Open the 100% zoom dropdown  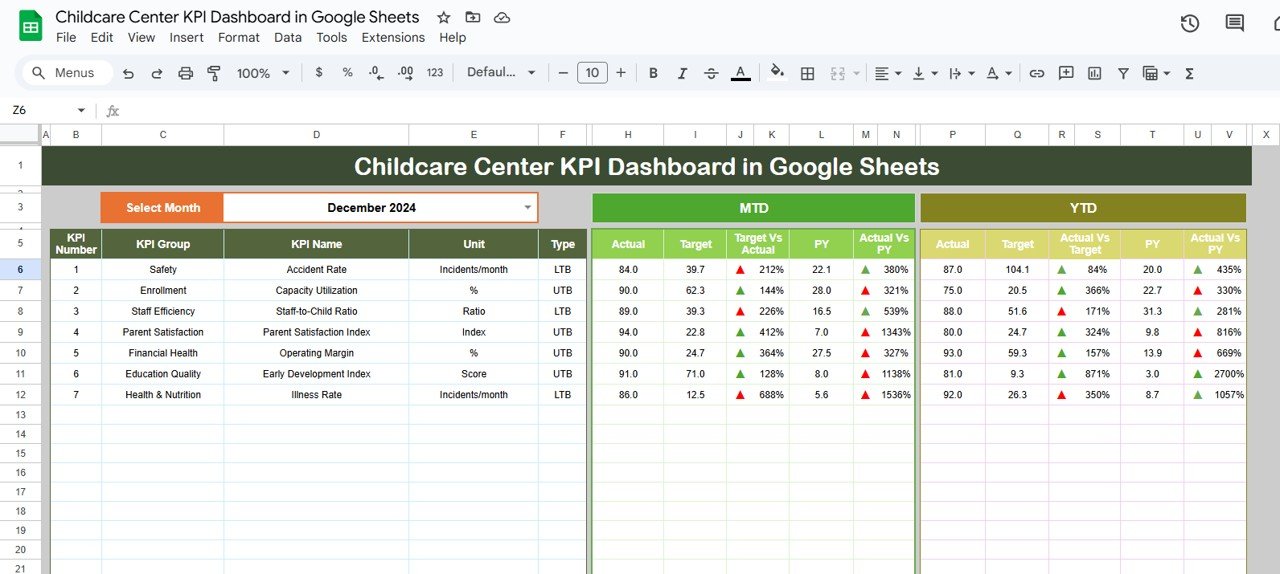pos(263,73)
